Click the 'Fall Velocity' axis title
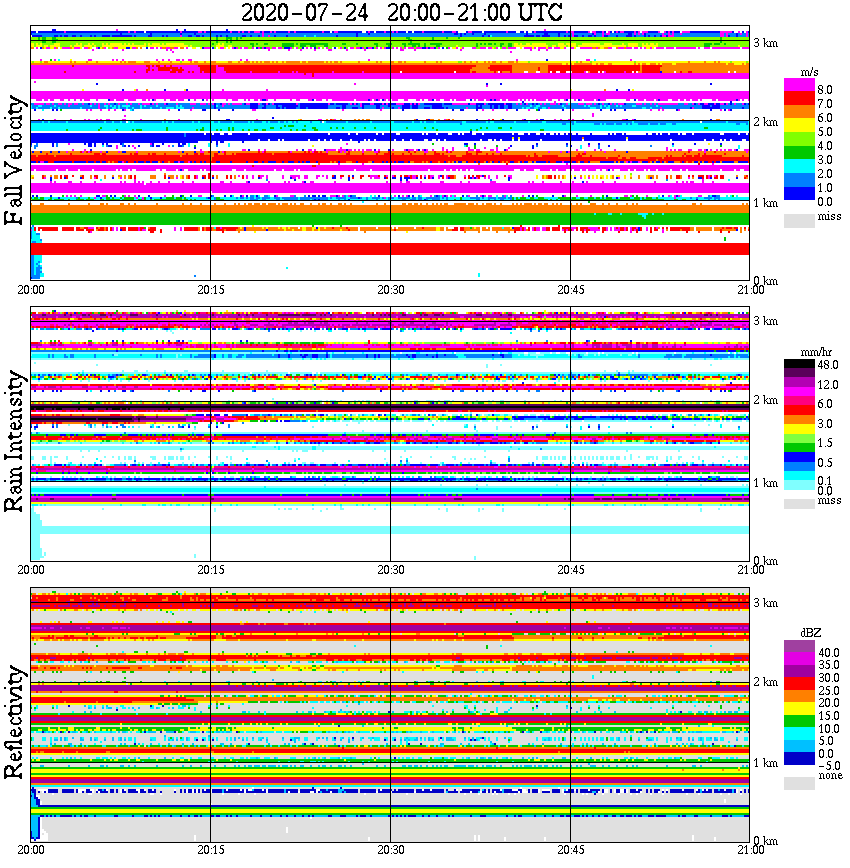Screen dimensions: 850x868 14,161
